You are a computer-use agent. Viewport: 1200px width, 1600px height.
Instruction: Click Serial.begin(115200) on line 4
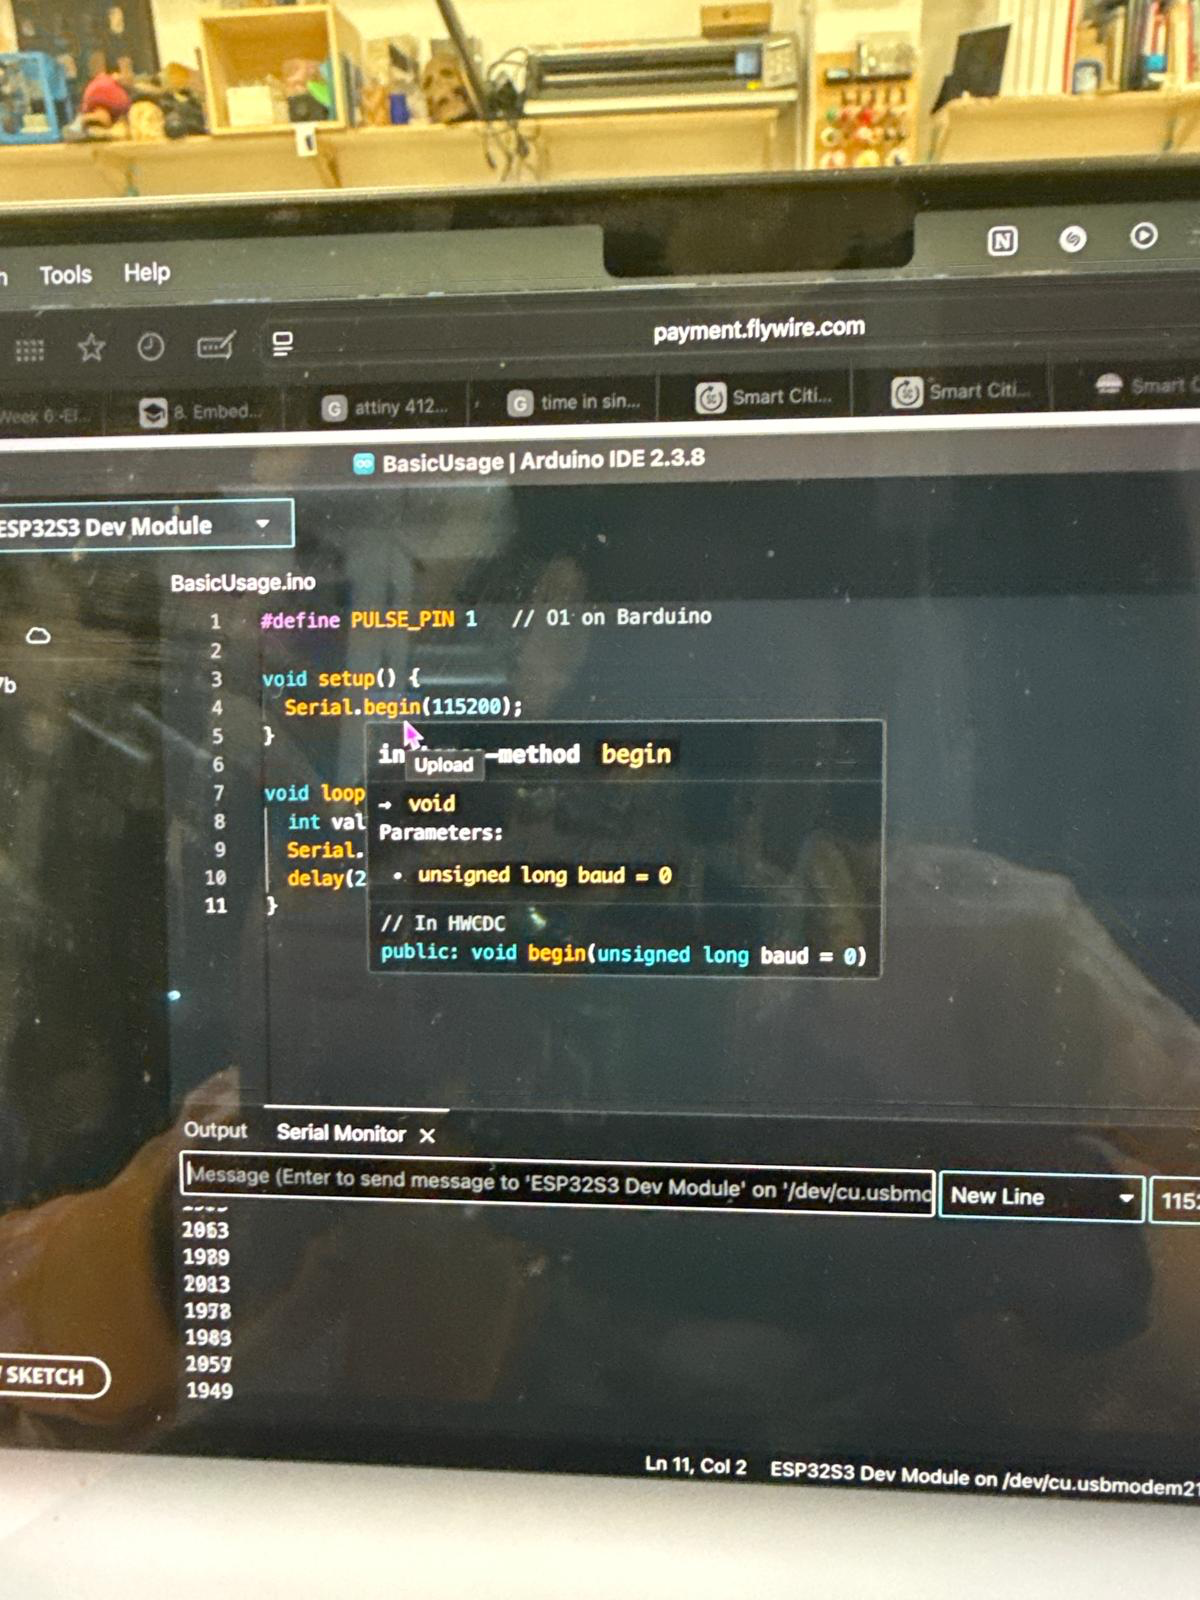tap(403, 707)
